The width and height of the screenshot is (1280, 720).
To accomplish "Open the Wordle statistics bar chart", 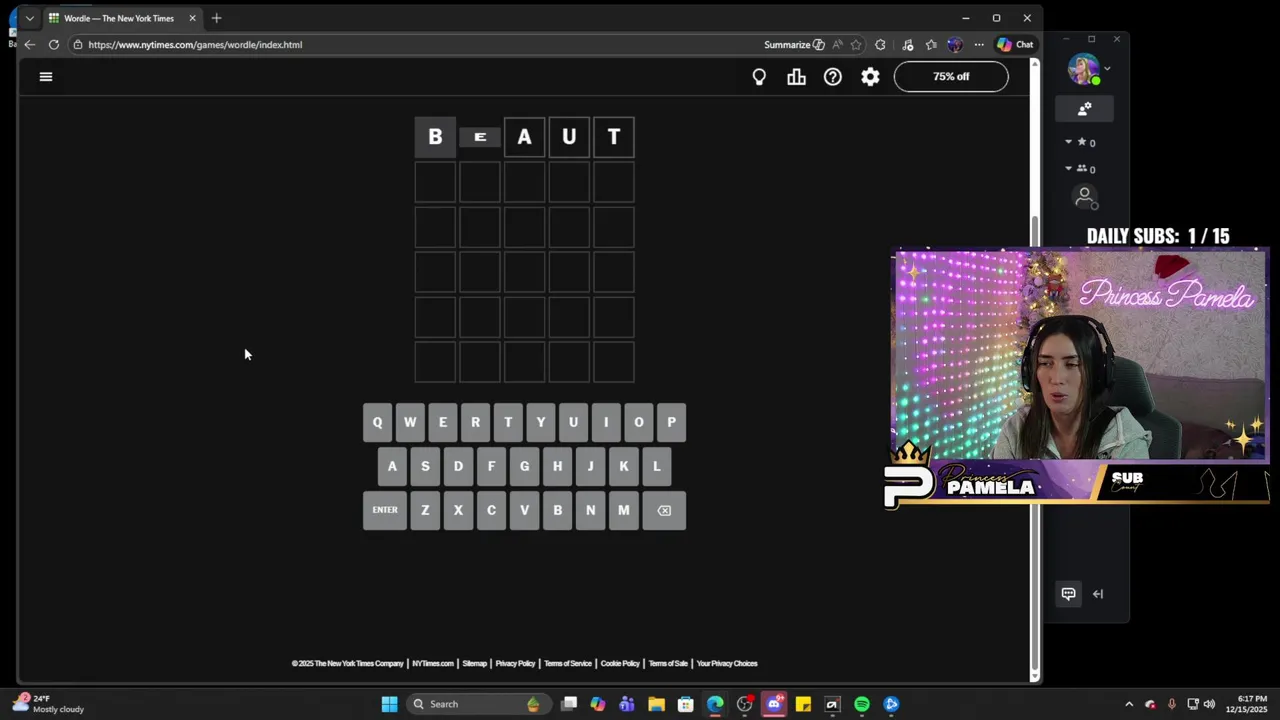I will (796, 77).
